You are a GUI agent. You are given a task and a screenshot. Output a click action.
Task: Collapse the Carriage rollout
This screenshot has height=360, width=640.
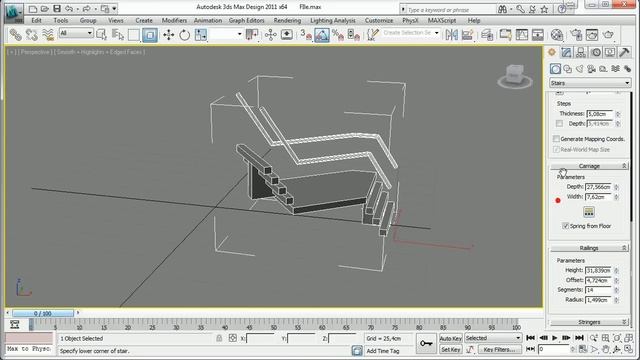pos(589,166)
